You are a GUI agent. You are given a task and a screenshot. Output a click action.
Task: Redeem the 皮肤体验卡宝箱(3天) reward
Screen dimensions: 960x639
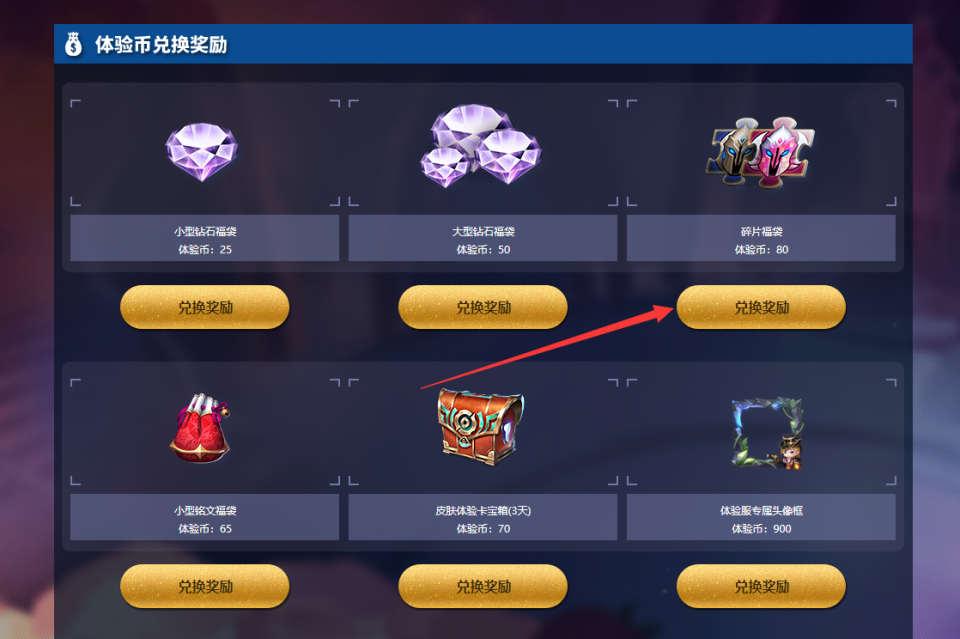[483, 586]
